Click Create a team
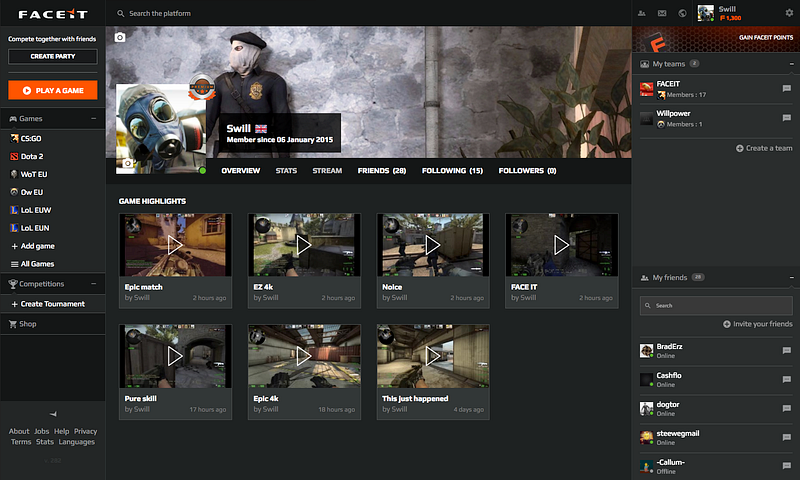Screen dimensions: 800x480 click(x=764, y=148)
